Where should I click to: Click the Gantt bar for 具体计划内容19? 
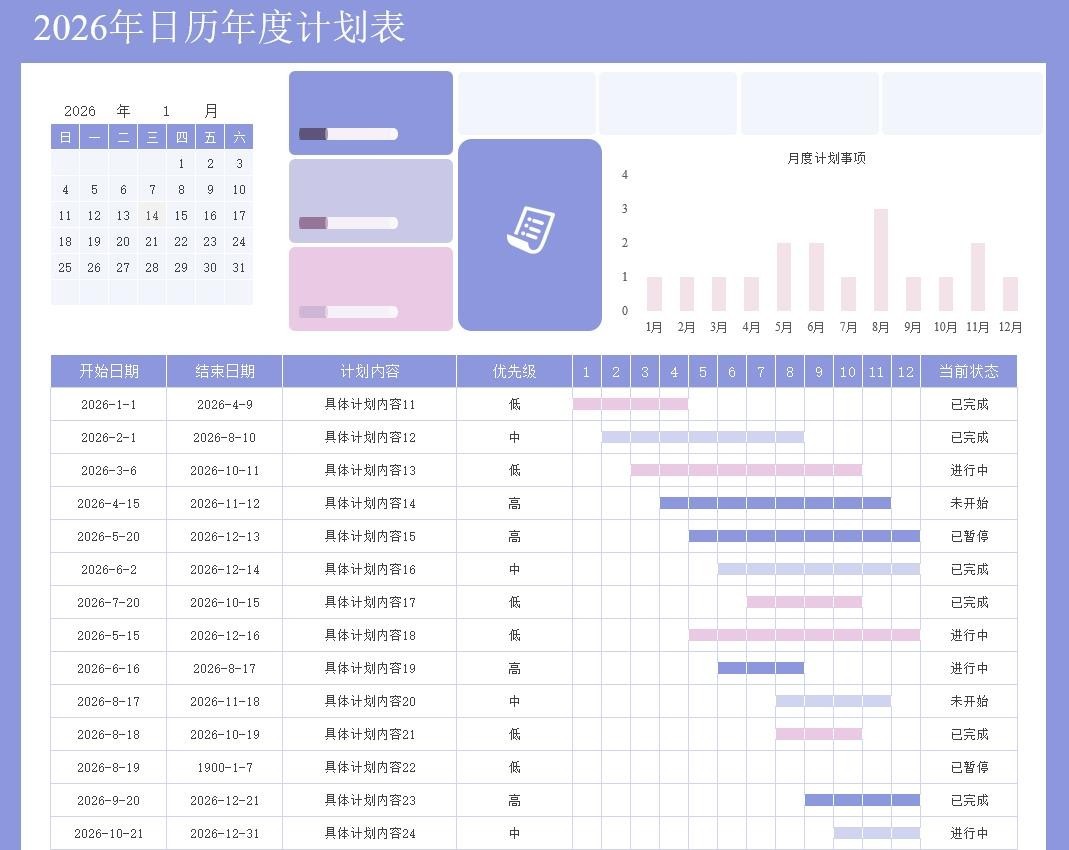761,668
